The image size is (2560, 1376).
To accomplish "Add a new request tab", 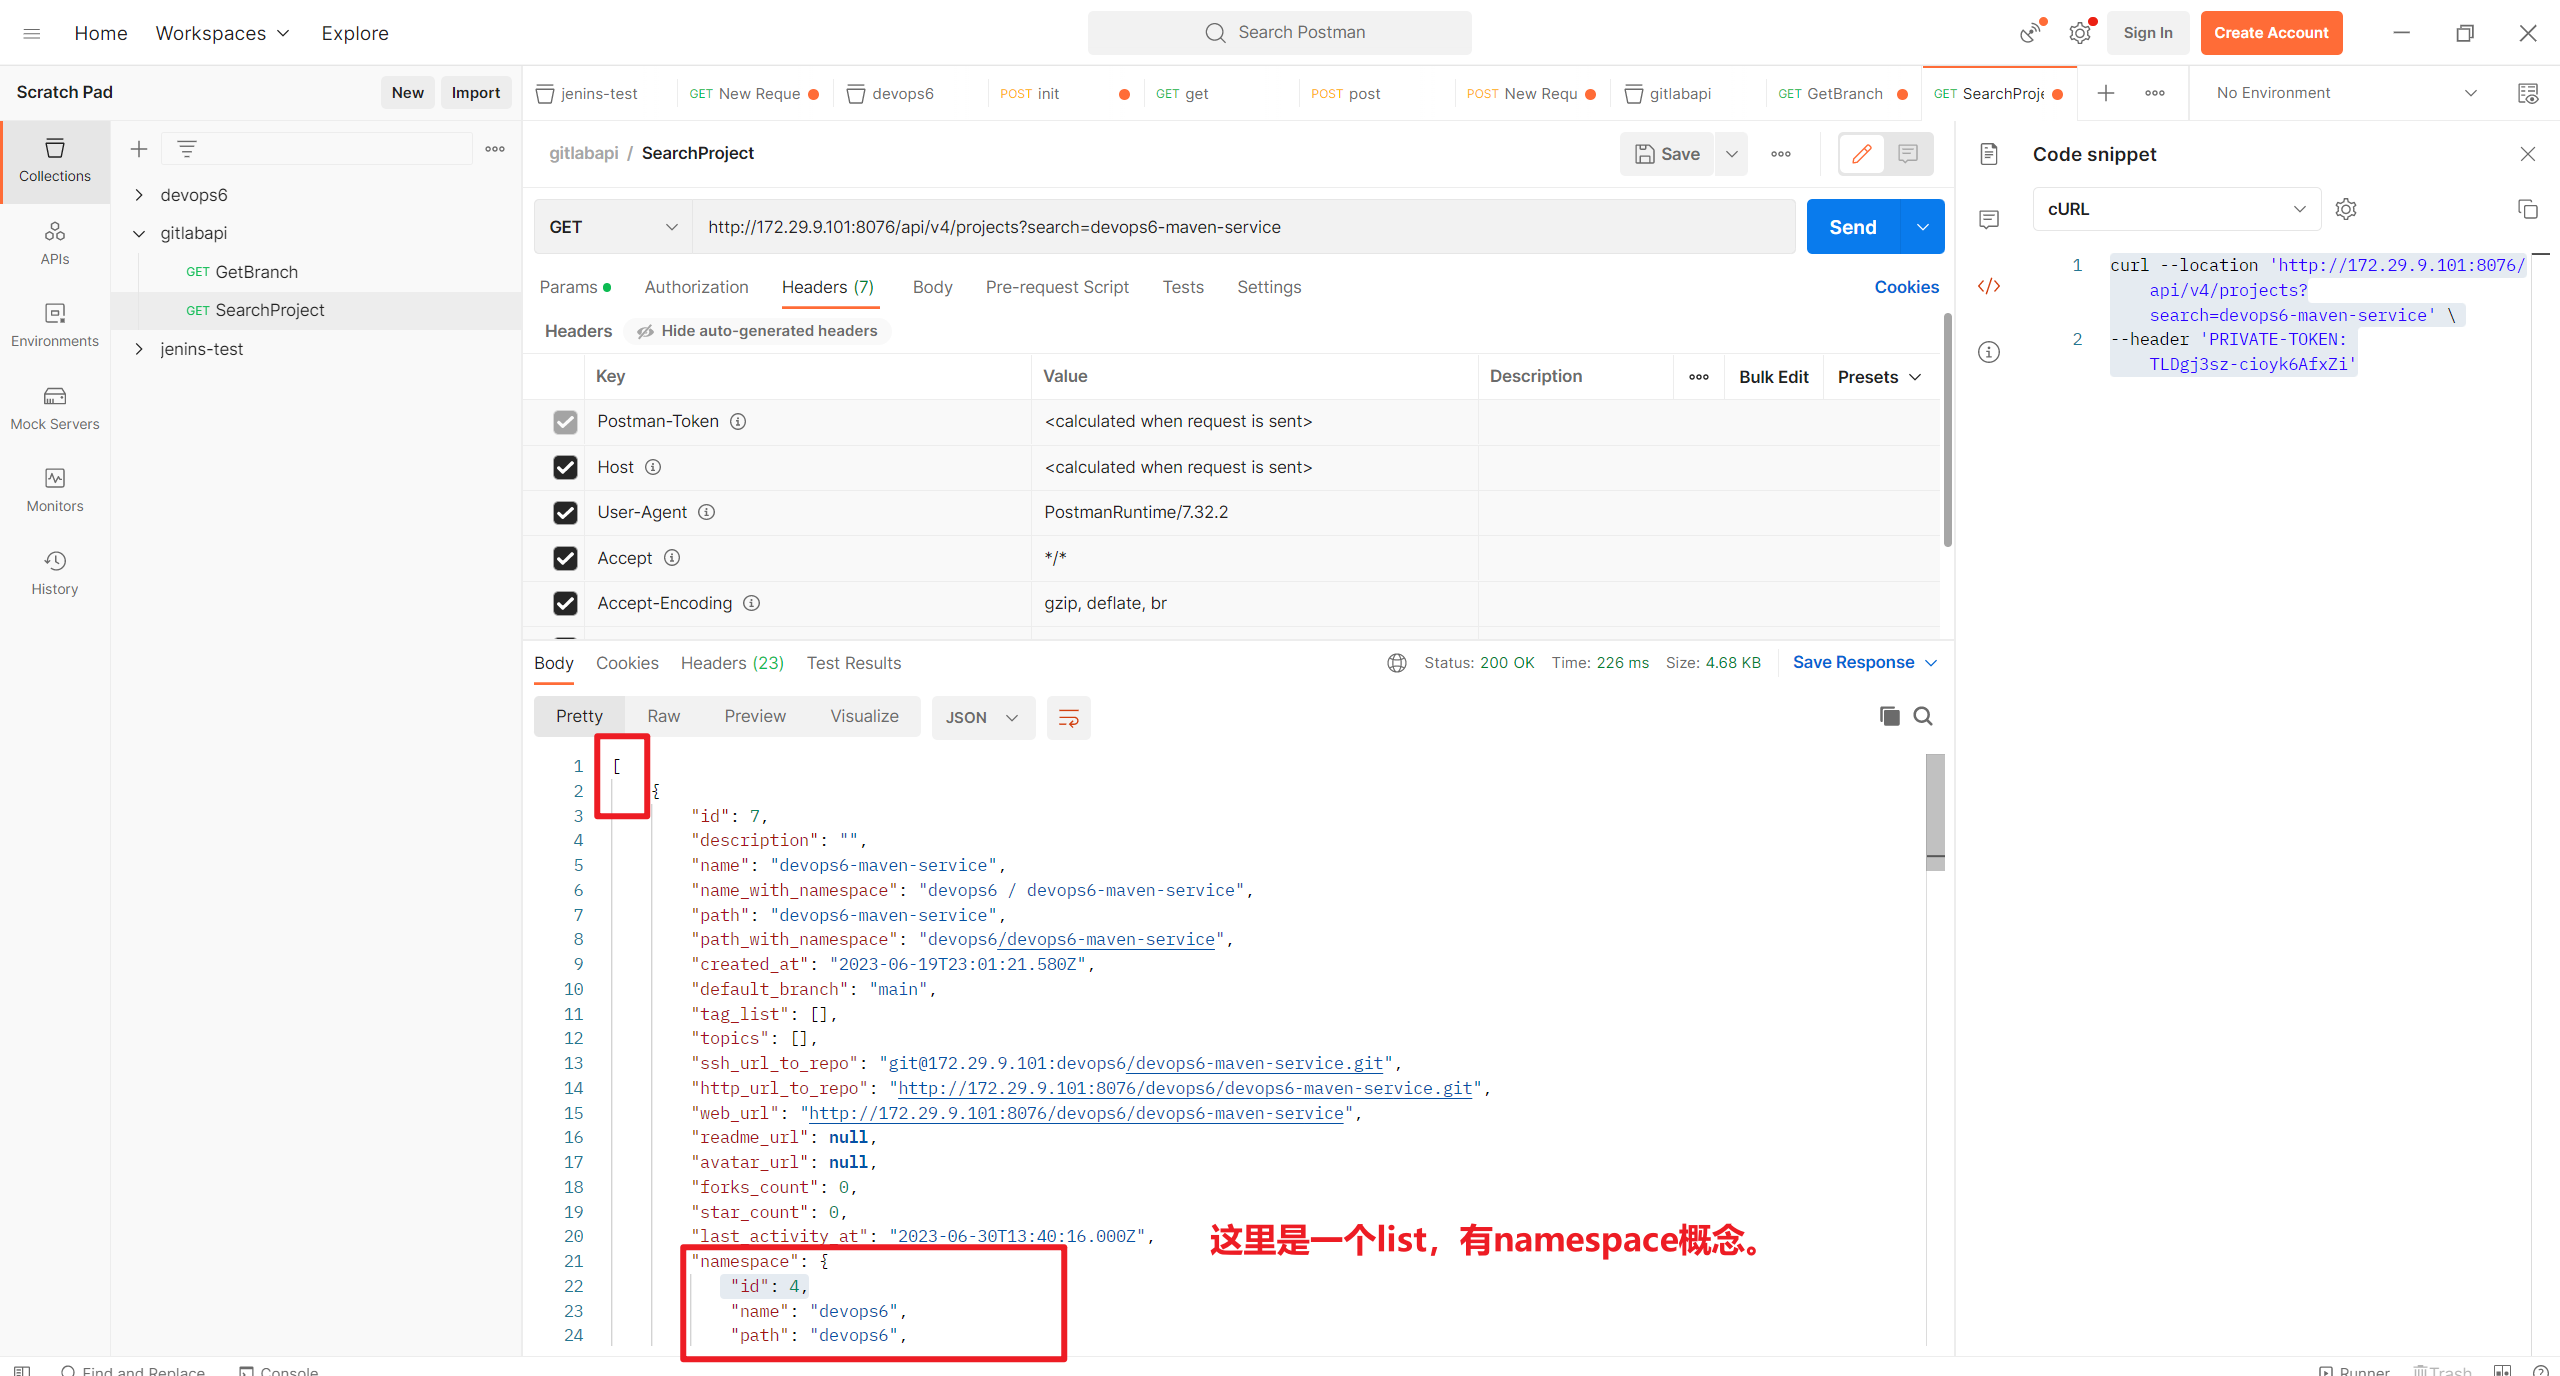I will [2106, 93].
